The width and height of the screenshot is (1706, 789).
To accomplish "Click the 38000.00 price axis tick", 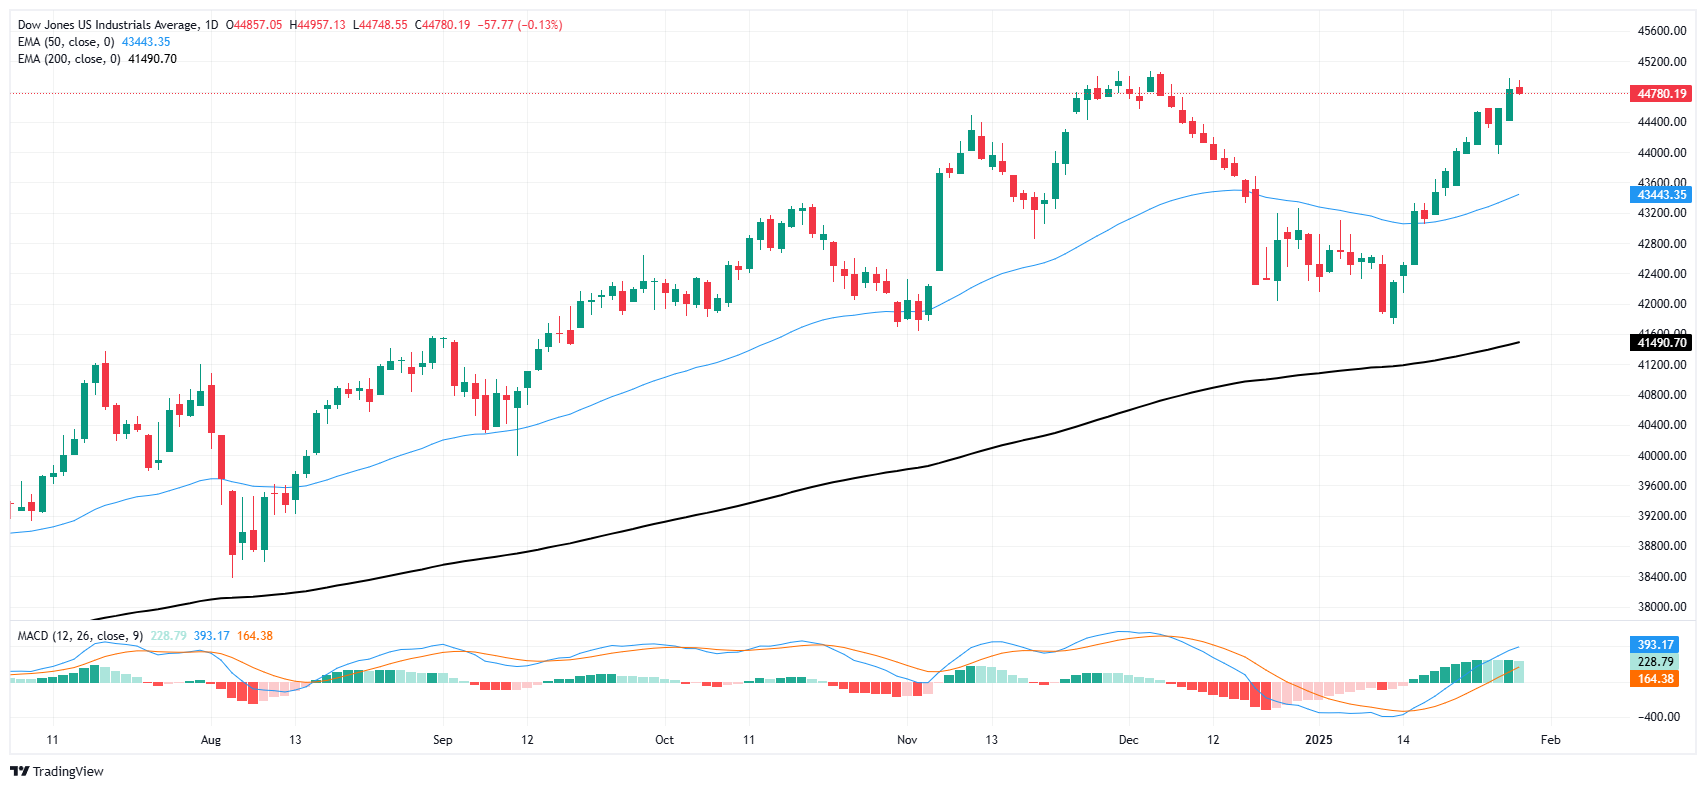I will pos(1662,606).
